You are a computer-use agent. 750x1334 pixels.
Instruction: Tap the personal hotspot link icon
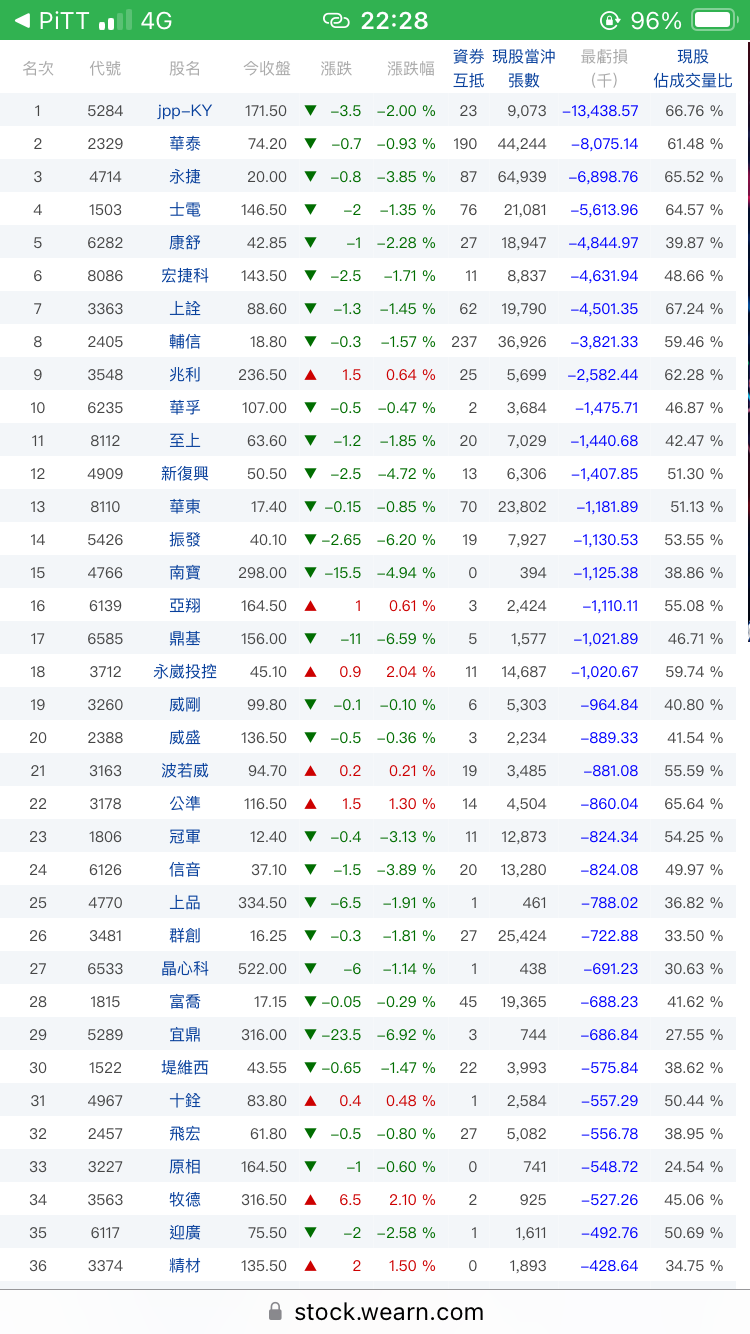(x=337, y=20)
